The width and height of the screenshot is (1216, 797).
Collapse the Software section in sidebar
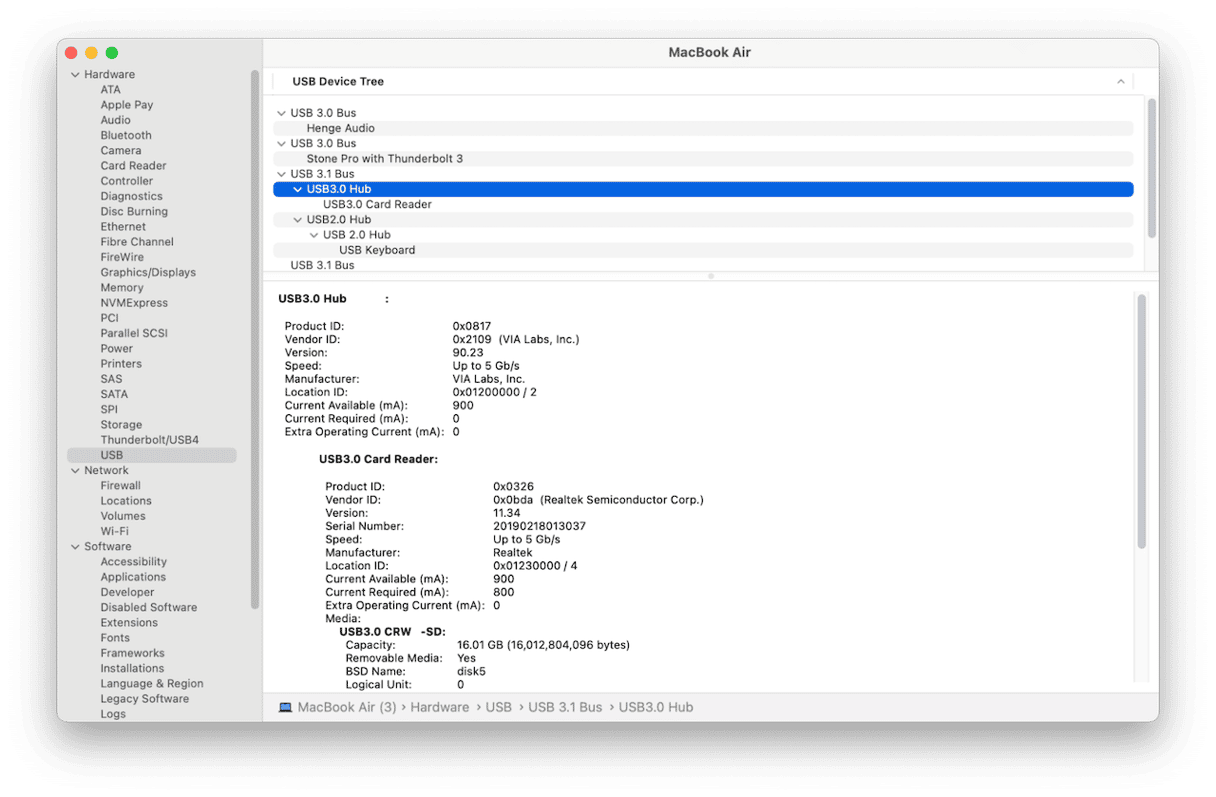click(75, 547)
